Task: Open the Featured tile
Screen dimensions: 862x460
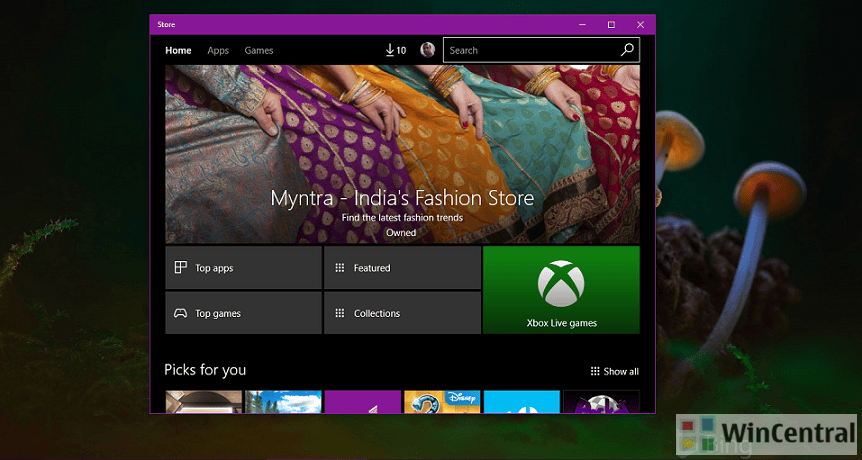Action: point(402,268)
